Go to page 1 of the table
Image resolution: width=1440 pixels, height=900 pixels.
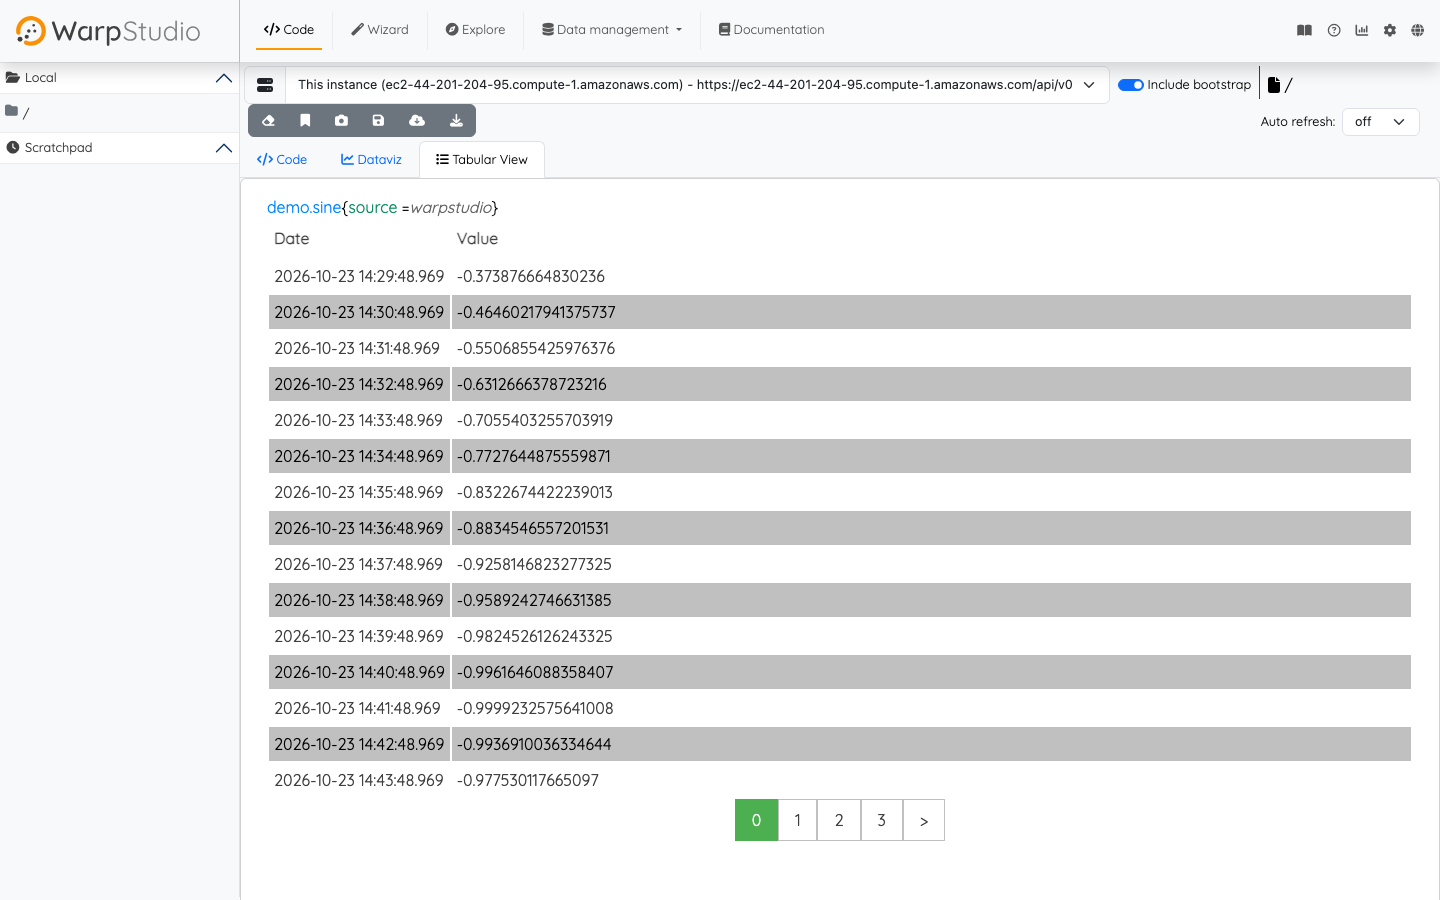(x=797, y=820)
